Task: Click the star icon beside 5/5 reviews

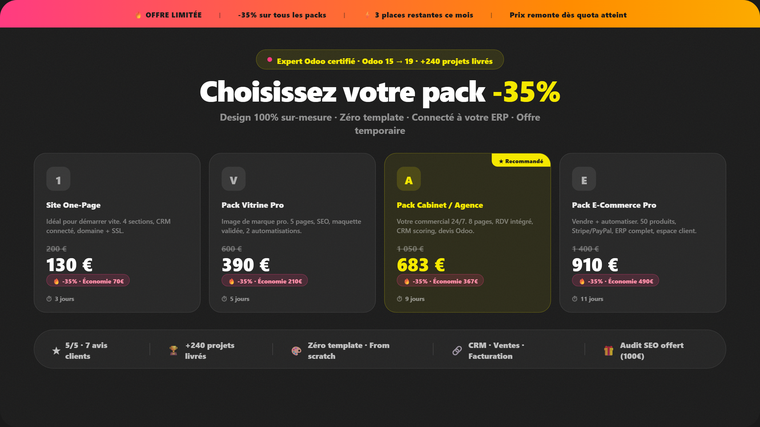Action: point(56,351)
